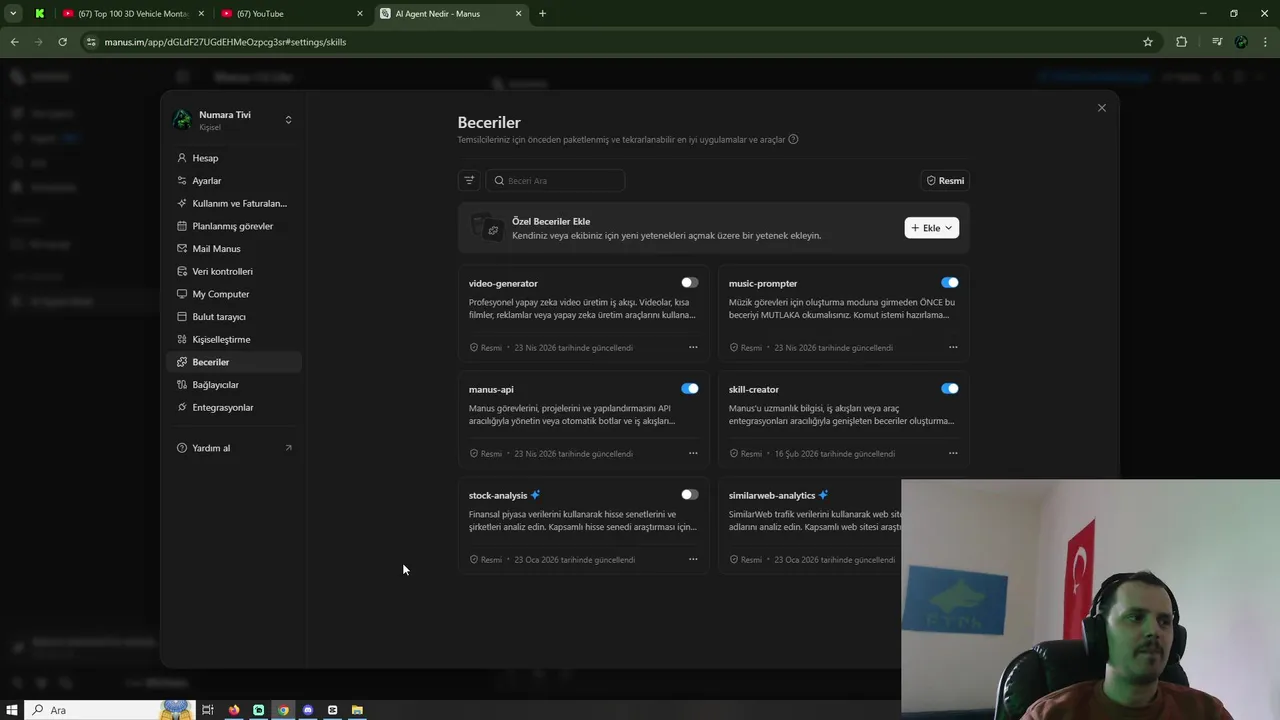
Task: Open the Chrome profile avatar
Action: point(1241,42)
